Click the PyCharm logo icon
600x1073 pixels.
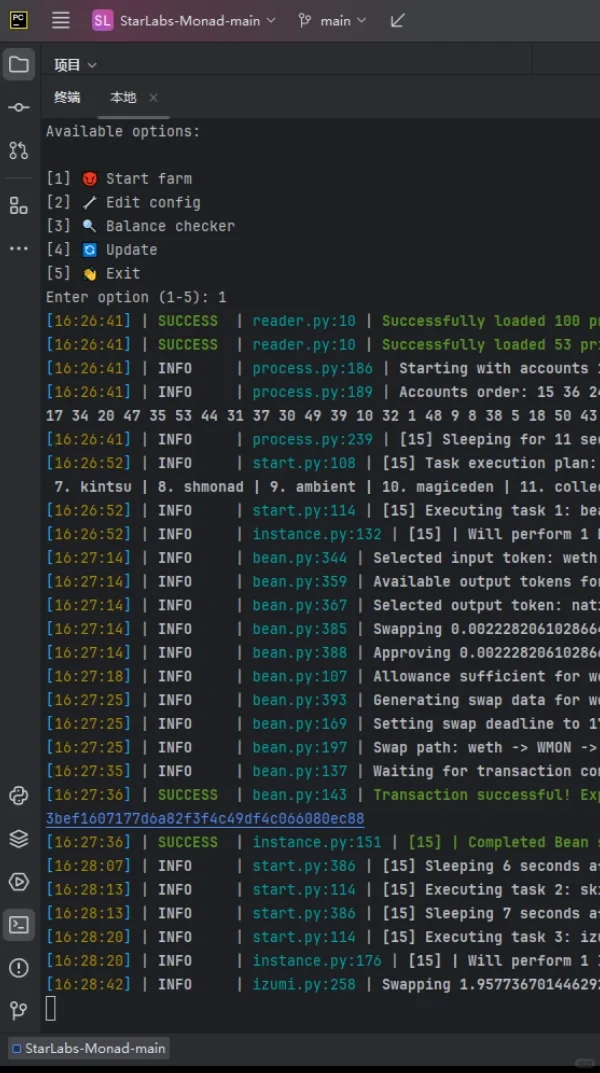[x=18, y=20]
